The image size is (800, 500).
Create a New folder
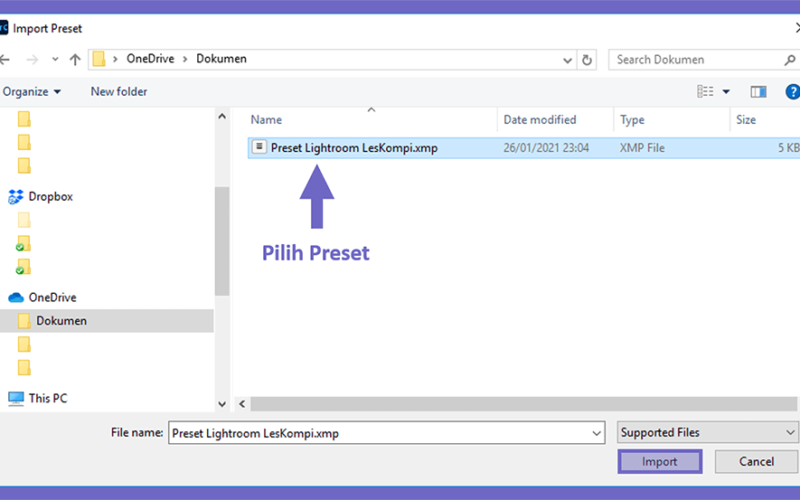119,91
